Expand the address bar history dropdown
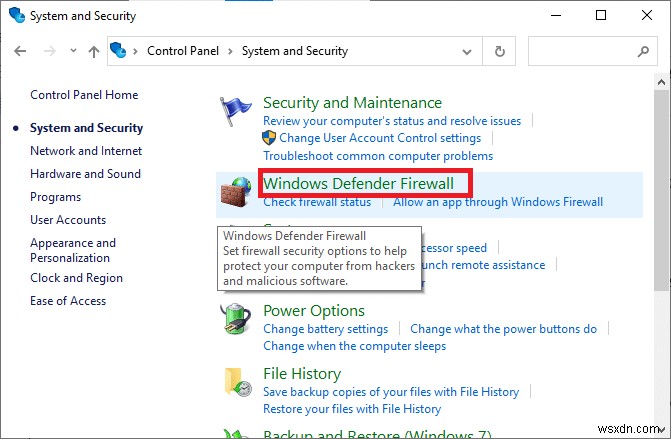This screenshot has width=671, height=439. pos(468,51)
